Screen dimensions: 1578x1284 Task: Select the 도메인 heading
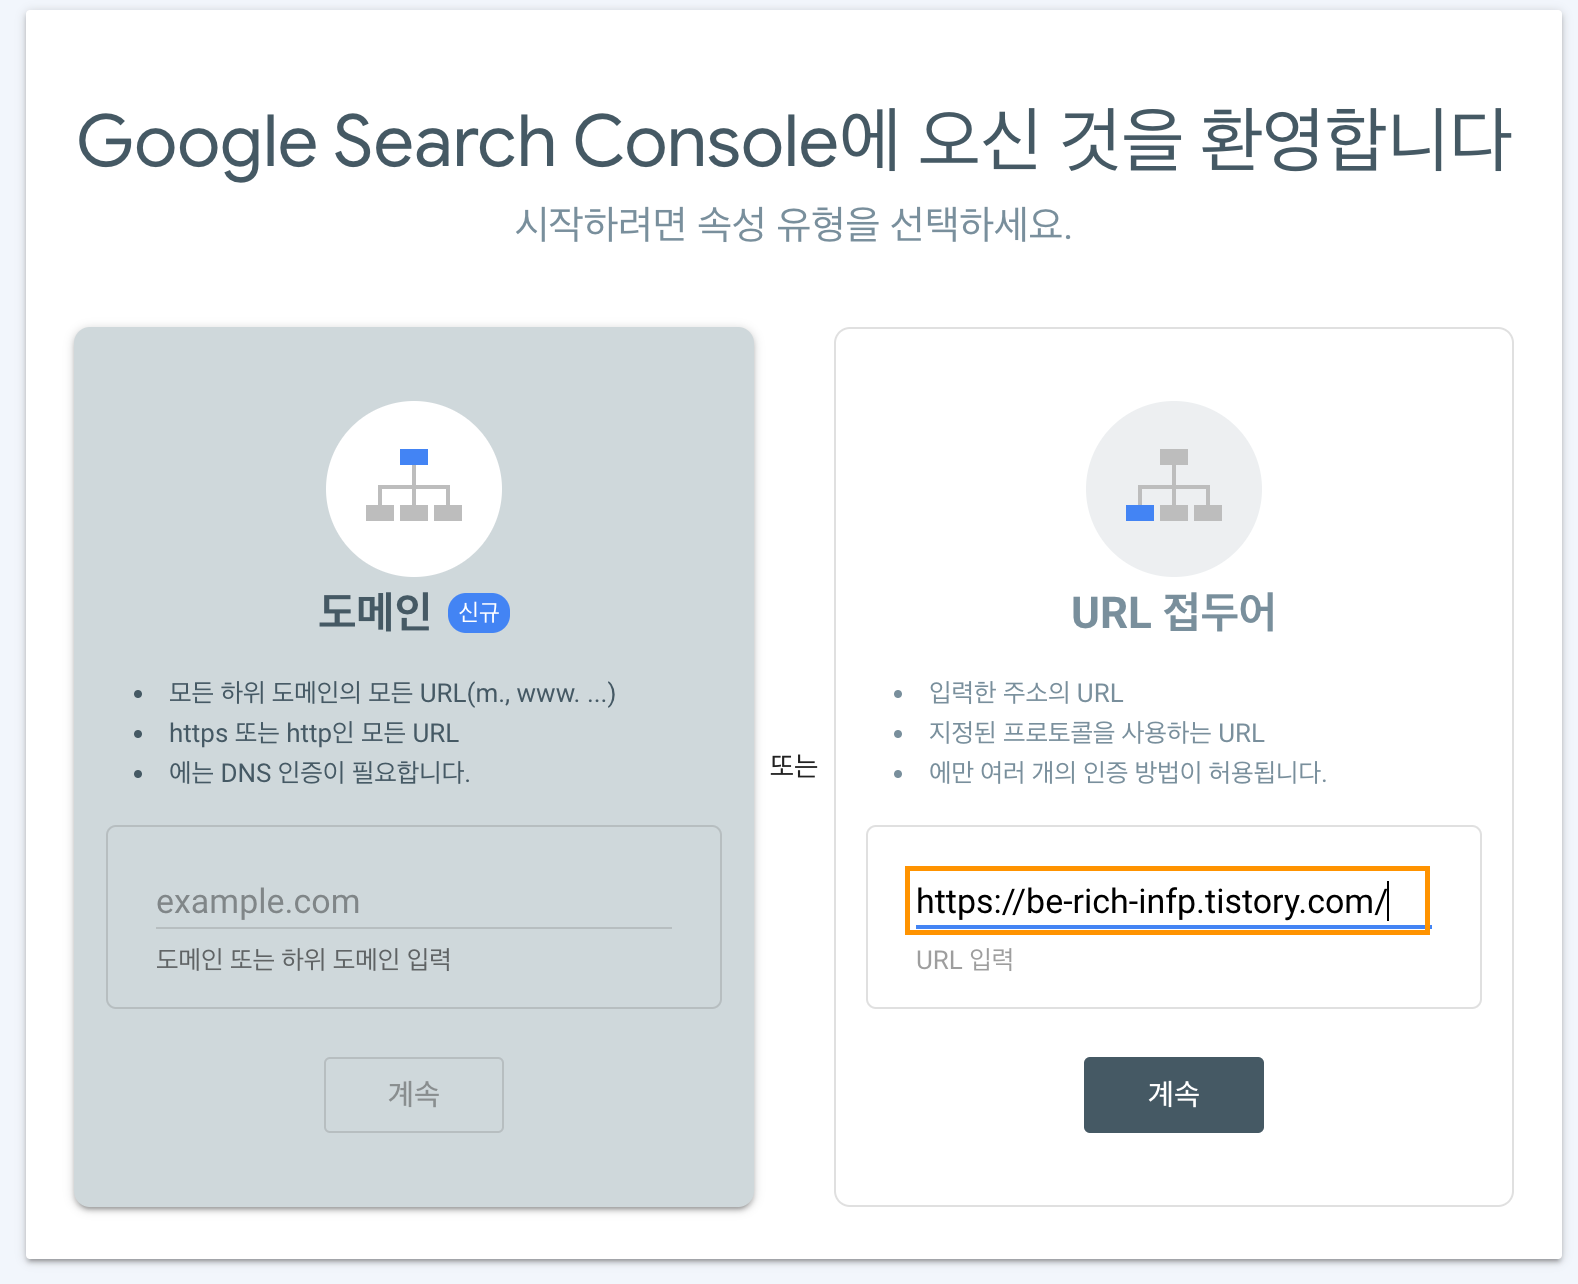(375, 612)
